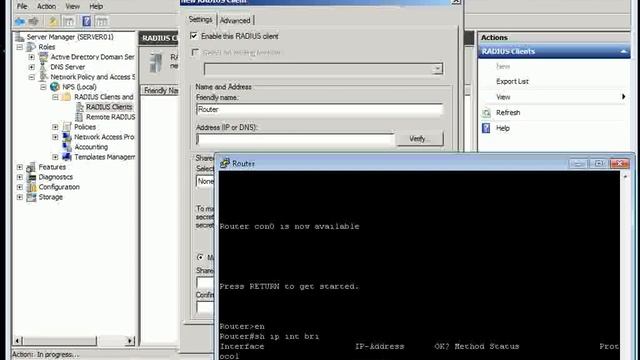Click the Friendly Name column header
The height and width of the screenshot is (360, 640).
coord(161,91)
